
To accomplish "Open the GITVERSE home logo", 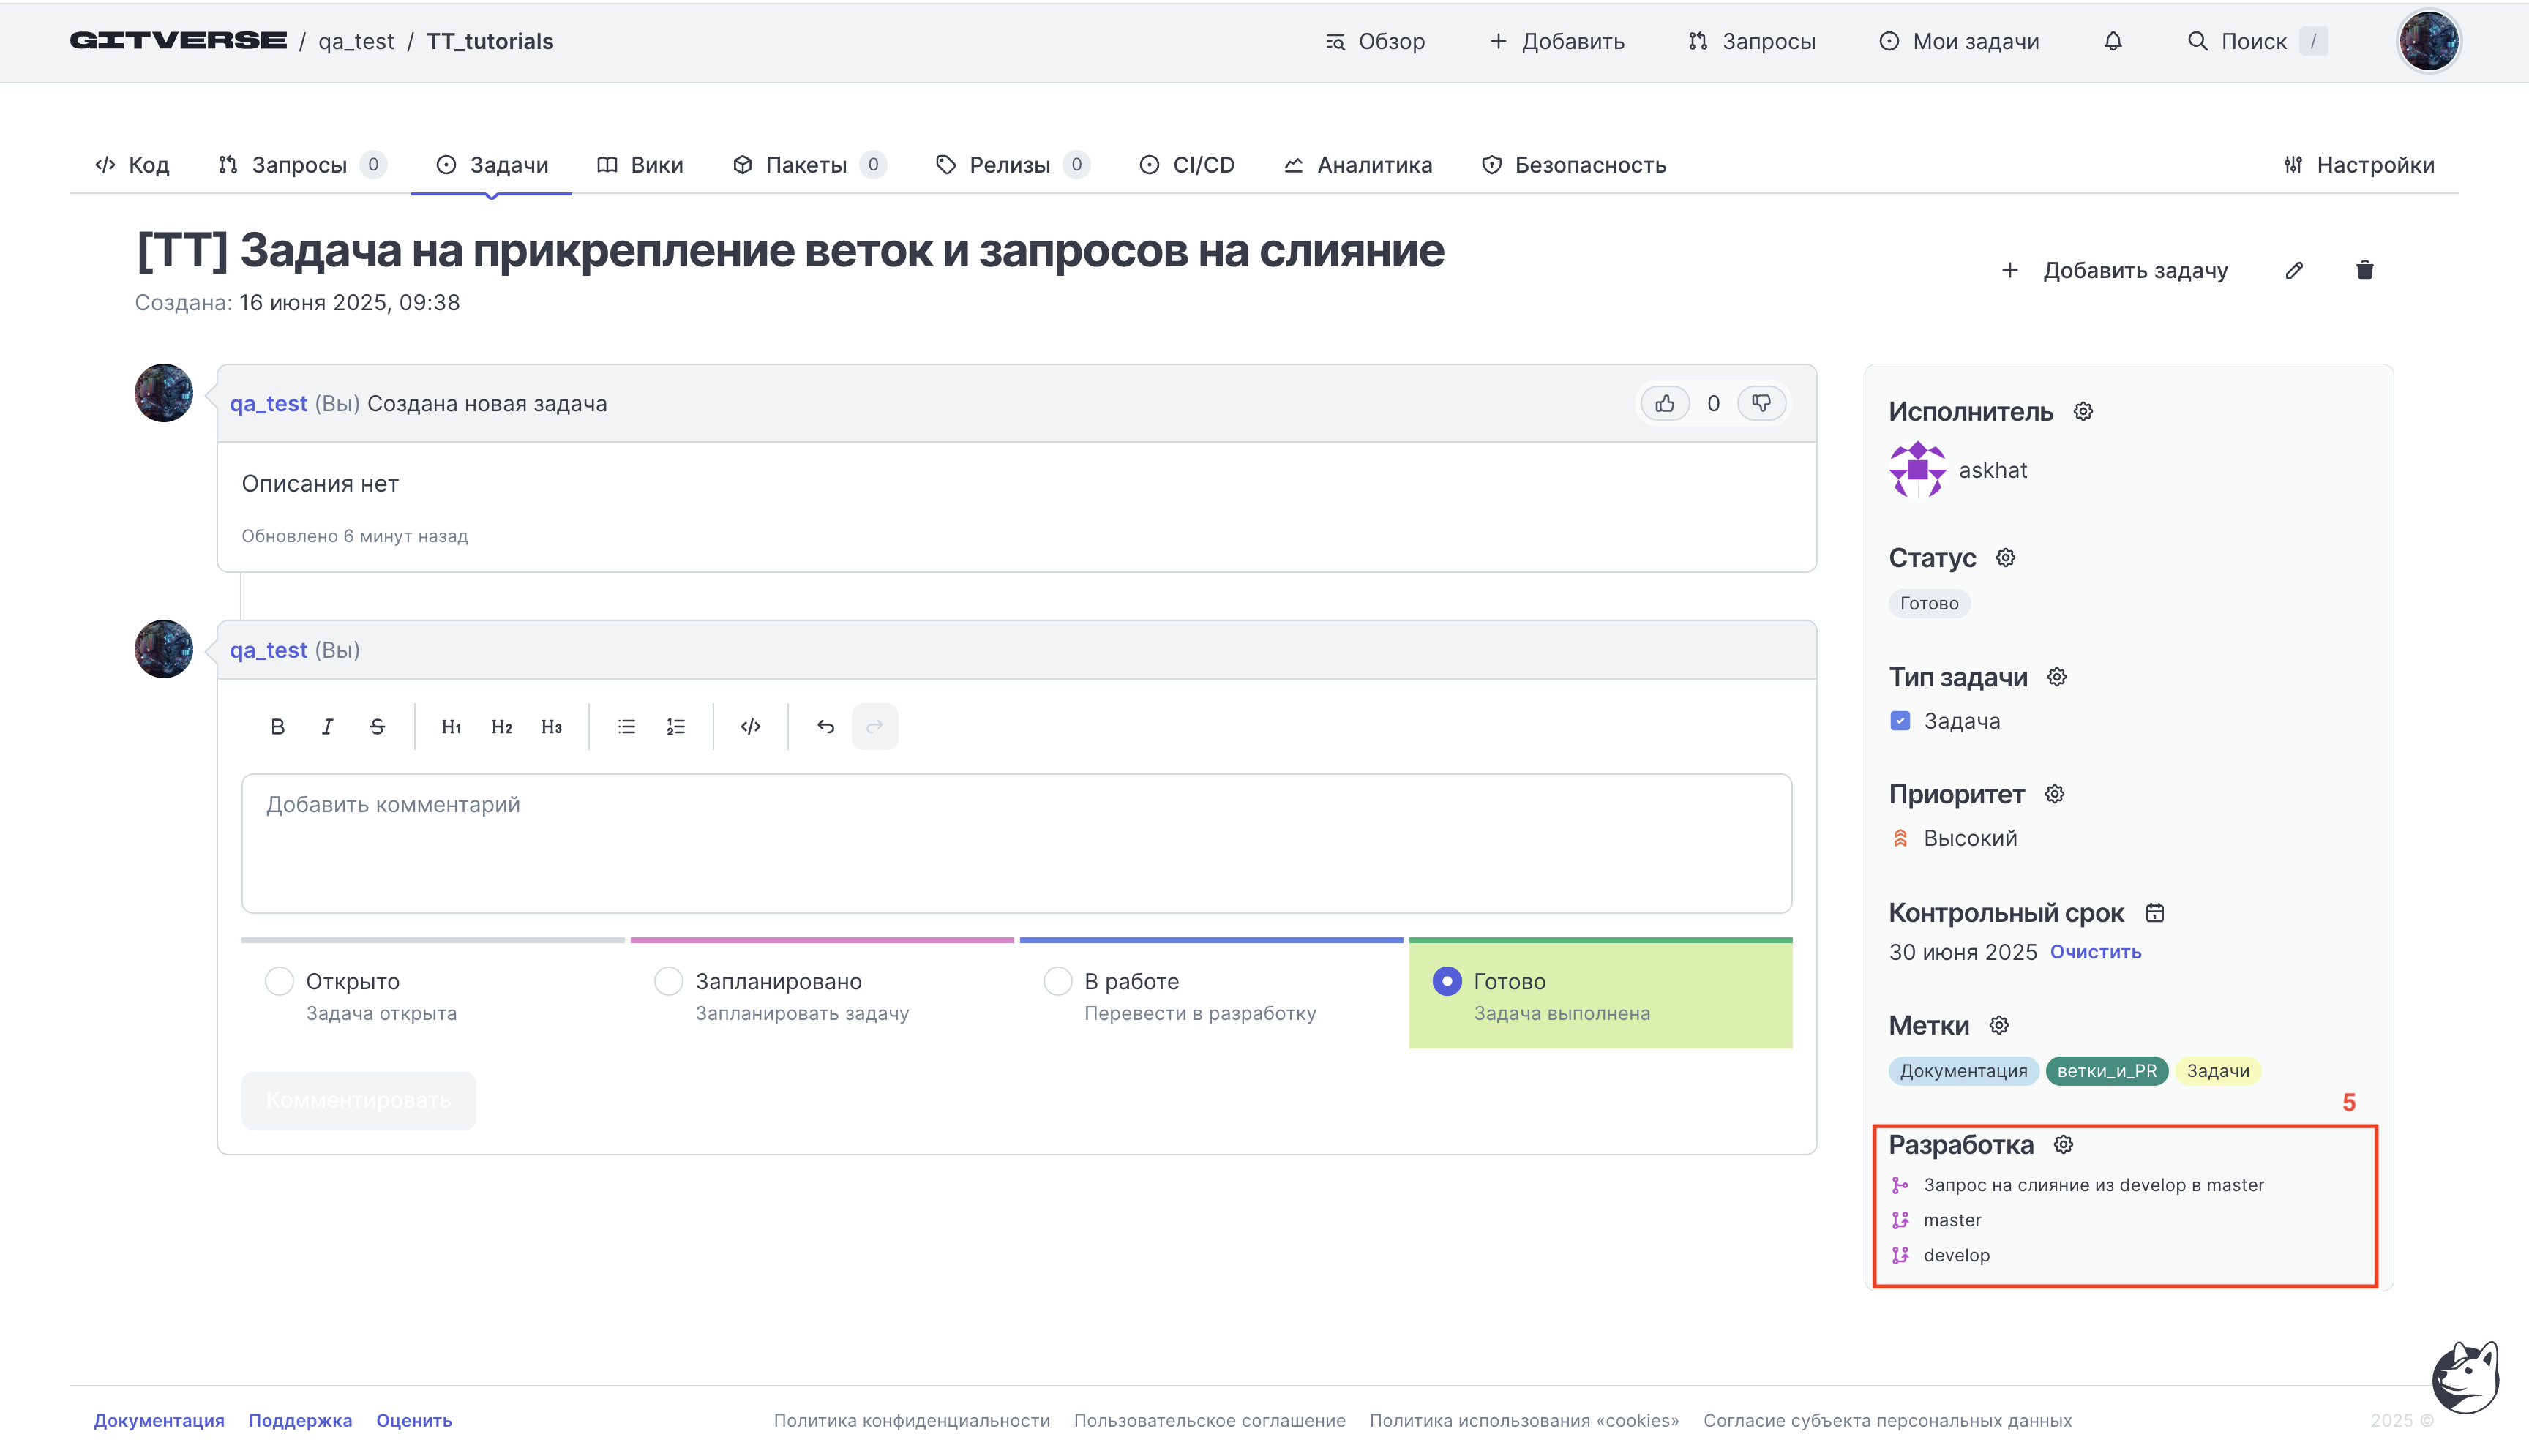I will (x=178, y=41).
